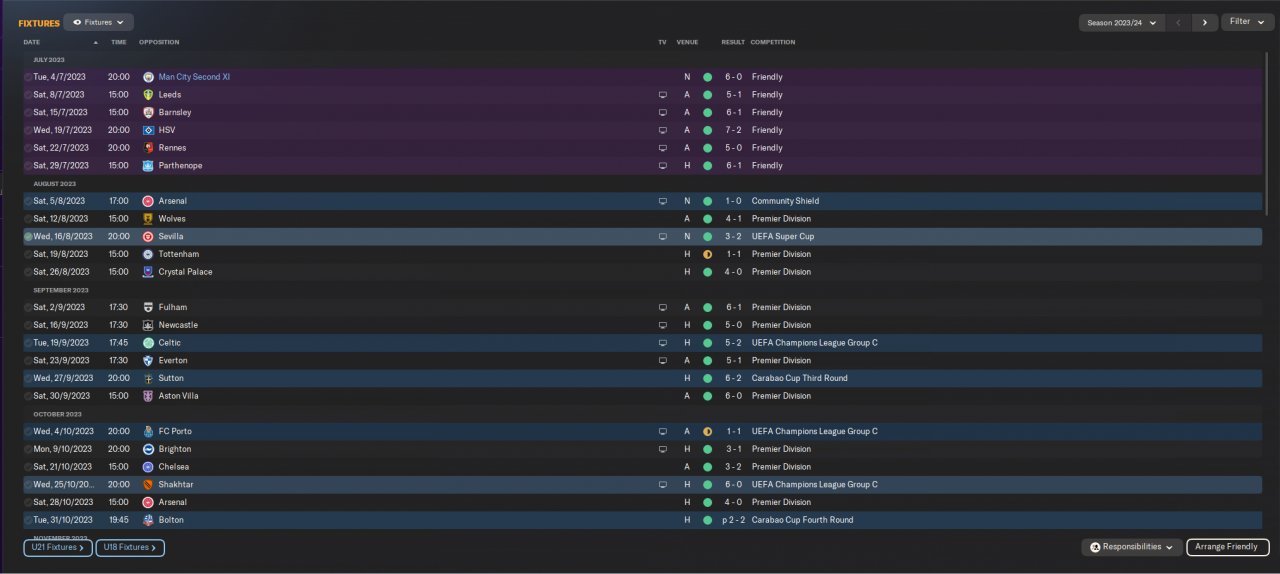The width and height of the screenshot is (1280, 574).
Task: Open the Fixtures view dropdown
Action: tap(98, 22)
